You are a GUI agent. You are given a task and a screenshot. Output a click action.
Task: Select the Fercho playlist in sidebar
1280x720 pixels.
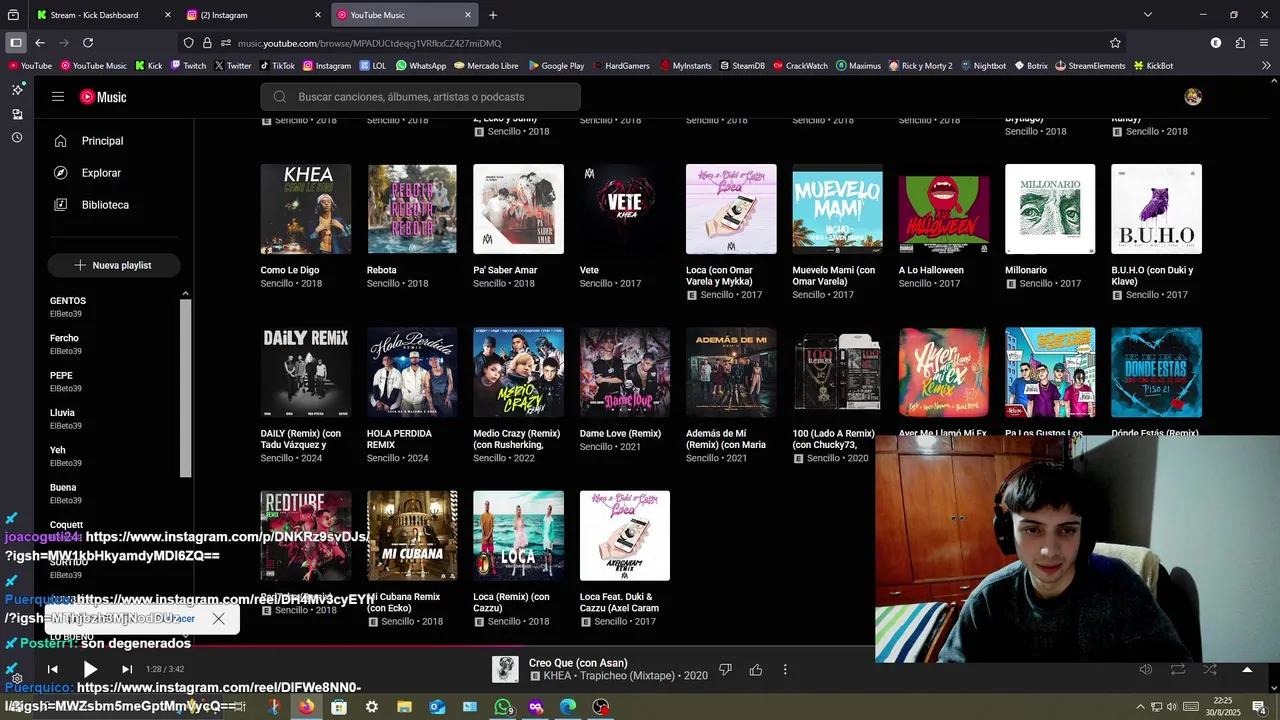coord(64,338)
